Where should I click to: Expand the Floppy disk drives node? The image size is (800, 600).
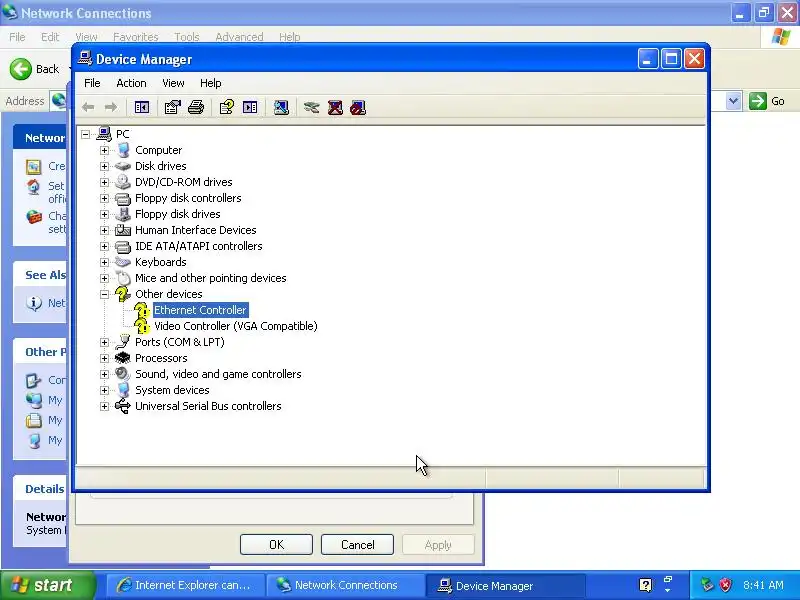[104, 214]
